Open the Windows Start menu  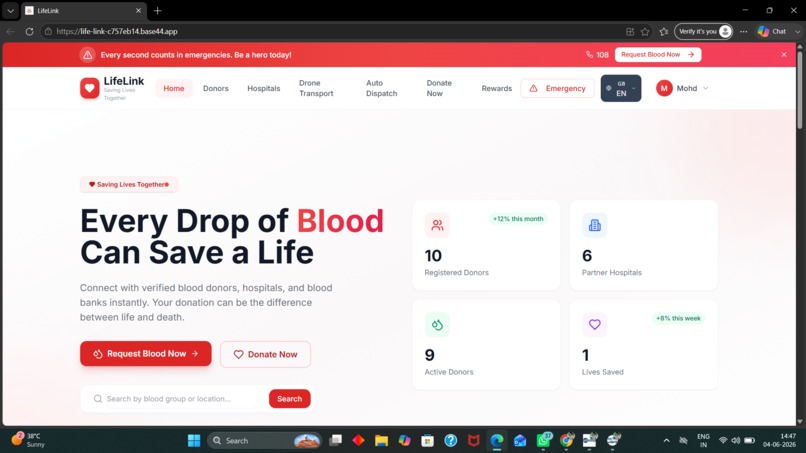(194, 441)
